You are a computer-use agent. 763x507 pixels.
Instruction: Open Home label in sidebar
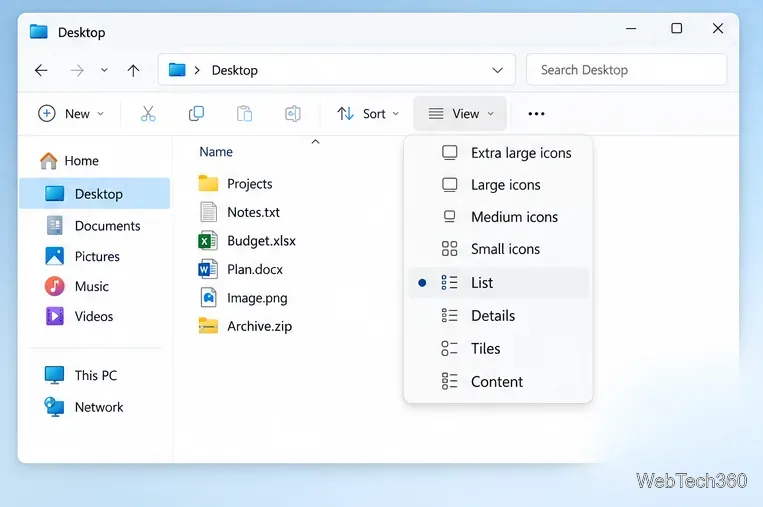click(x=82, y=161)
